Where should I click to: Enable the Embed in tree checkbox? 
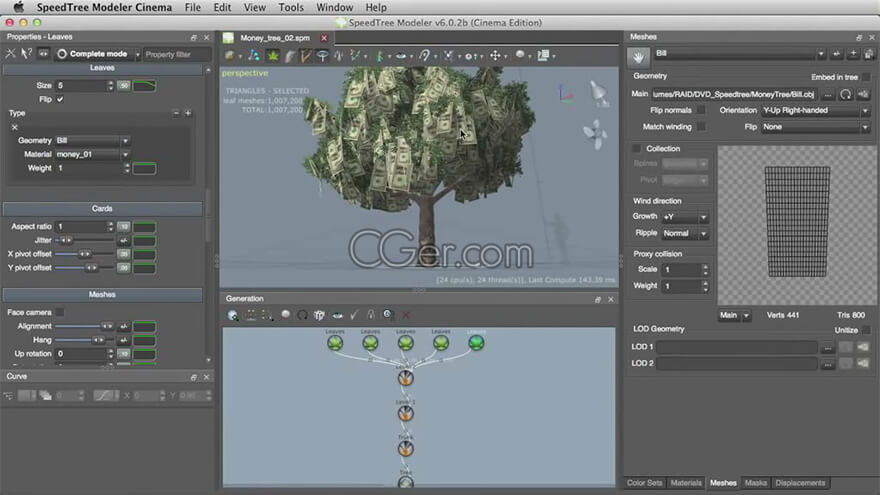pyautogui.click(x=866, y=77)
